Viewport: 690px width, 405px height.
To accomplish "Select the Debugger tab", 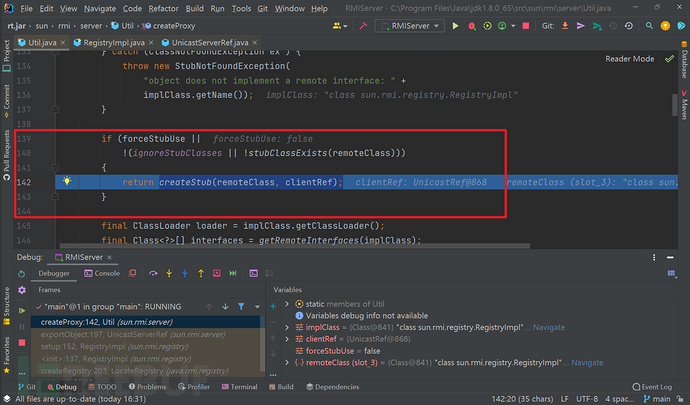I will 54,273.
